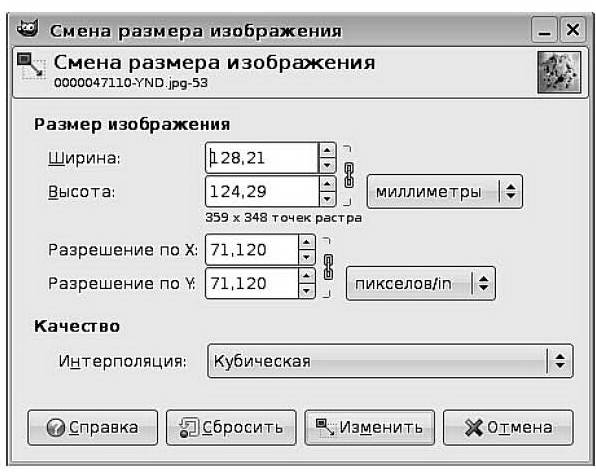Click the scale image icon in dialog header

[31, 67]
